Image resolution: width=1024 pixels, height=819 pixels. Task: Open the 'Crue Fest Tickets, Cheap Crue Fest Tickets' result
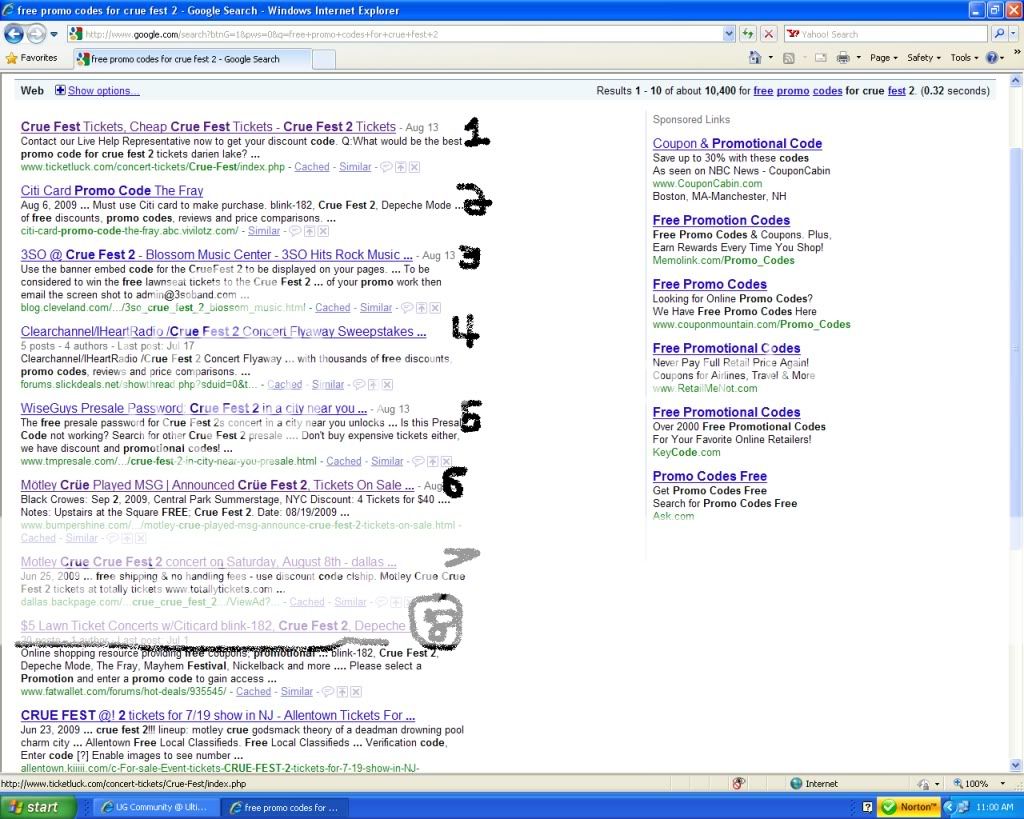point(208,127)
